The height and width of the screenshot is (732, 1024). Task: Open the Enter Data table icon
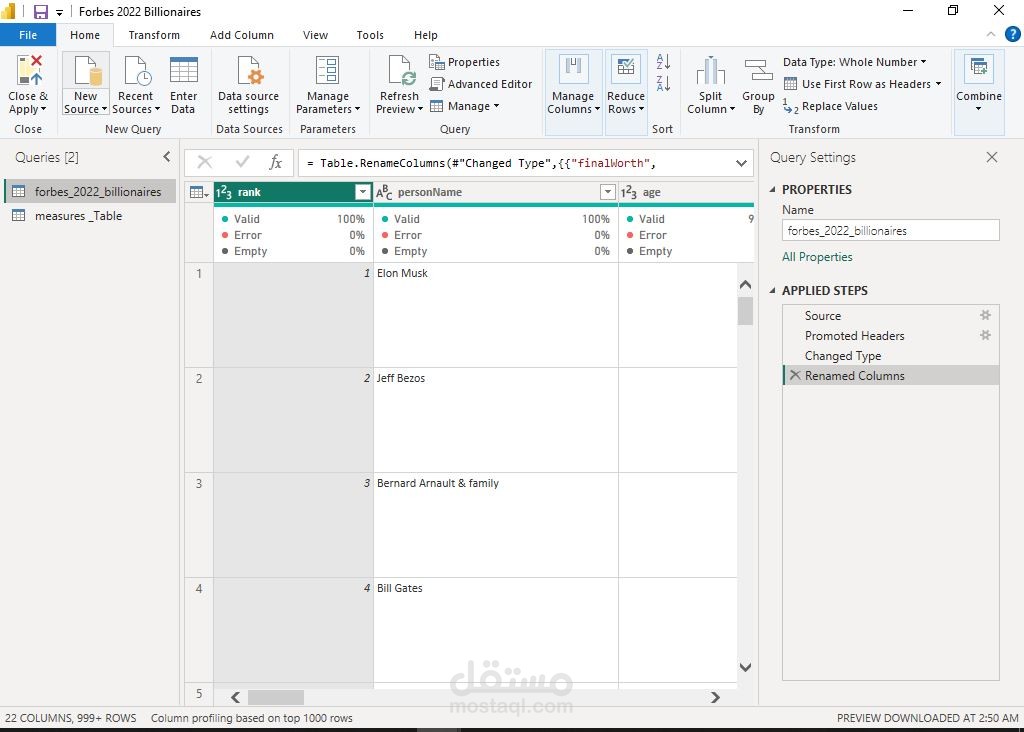184,71
